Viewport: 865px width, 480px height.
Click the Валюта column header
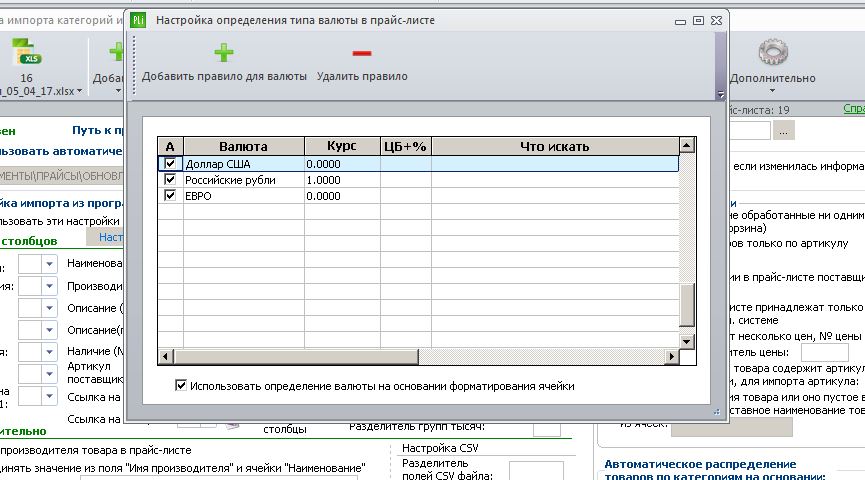pos(244,146)
